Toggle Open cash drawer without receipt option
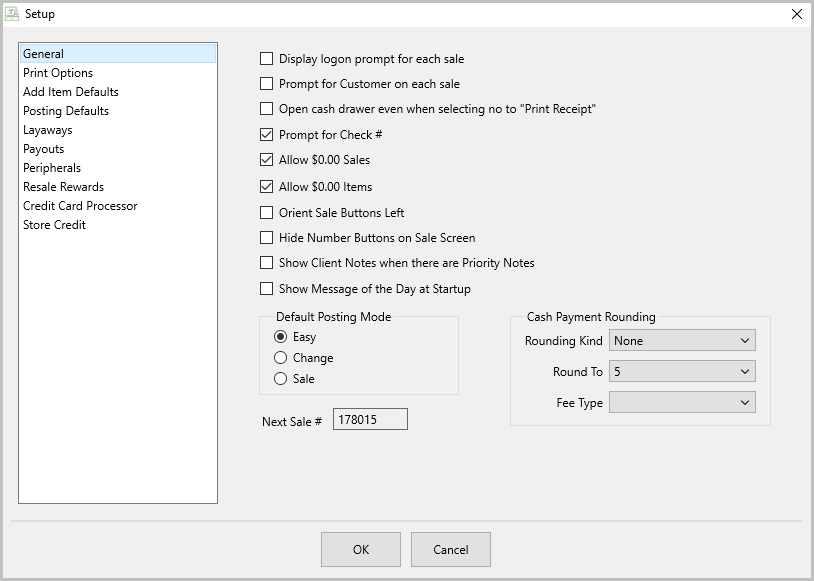 [266, 109]
